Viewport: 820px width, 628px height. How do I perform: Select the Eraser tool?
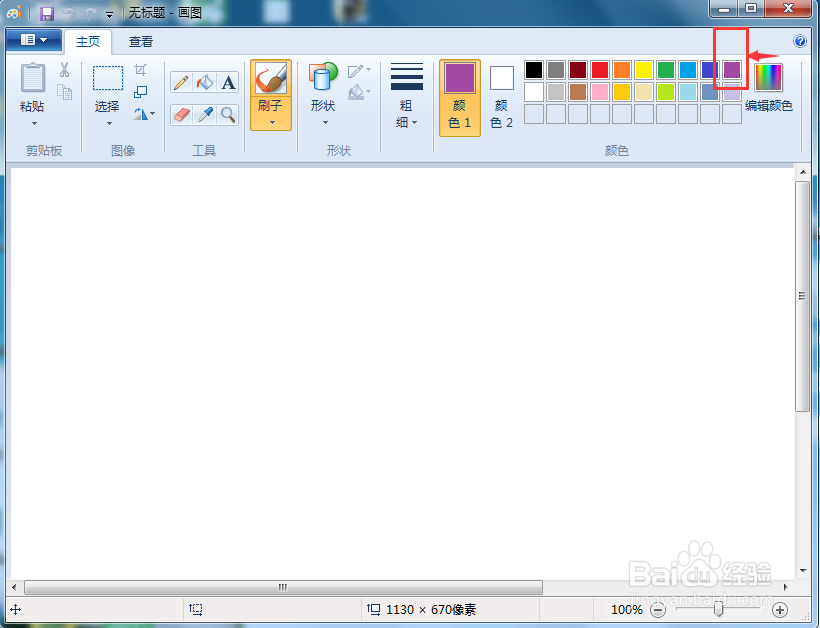click(181, 115)
